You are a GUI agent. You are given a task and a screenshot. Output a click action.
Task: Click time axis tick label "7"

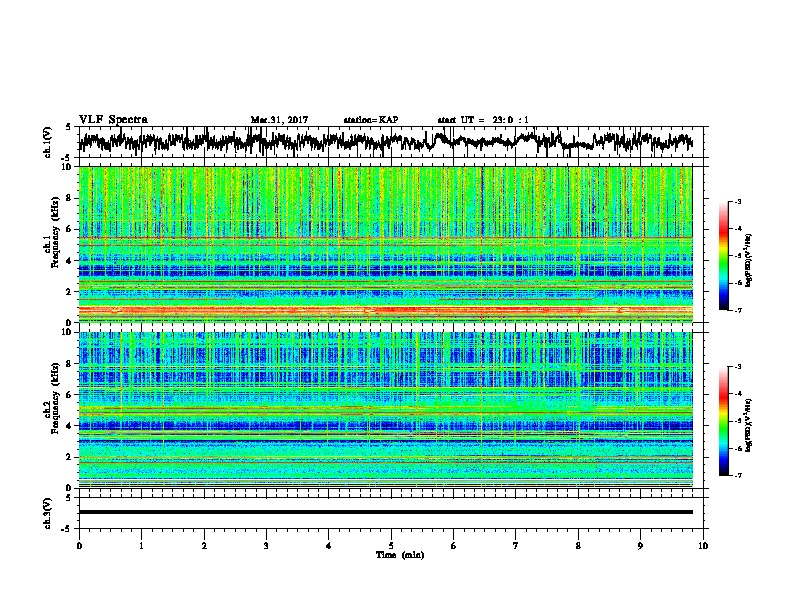(x=516, y=546)
